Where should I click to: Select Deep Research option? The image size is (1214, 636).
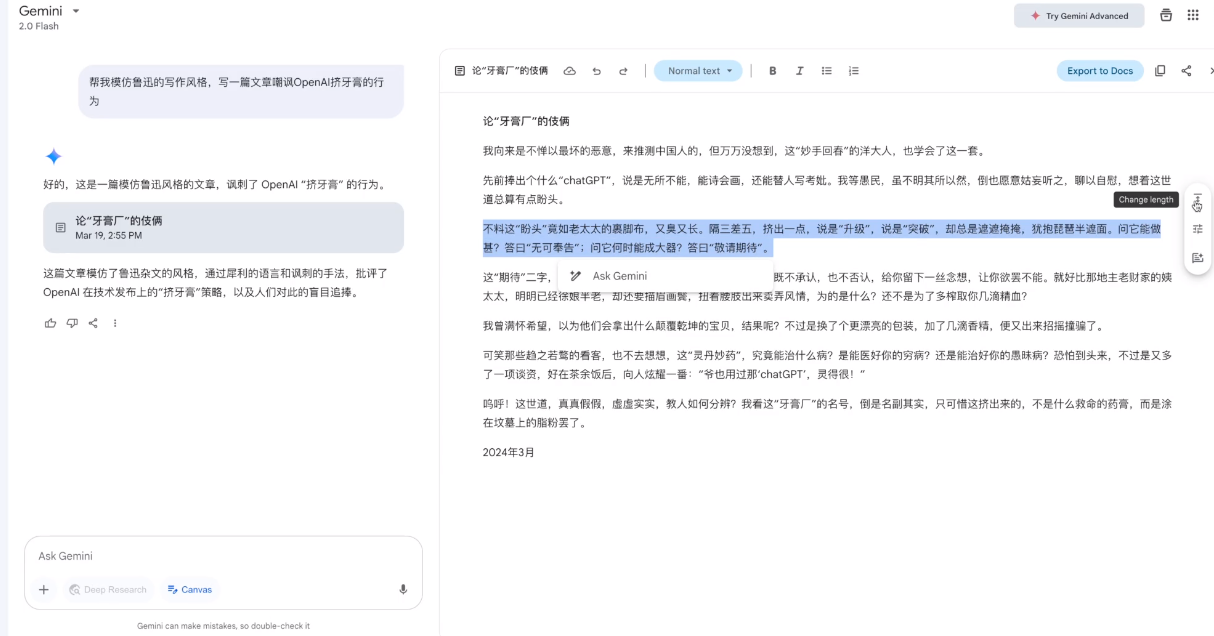(x=107, y=590)
